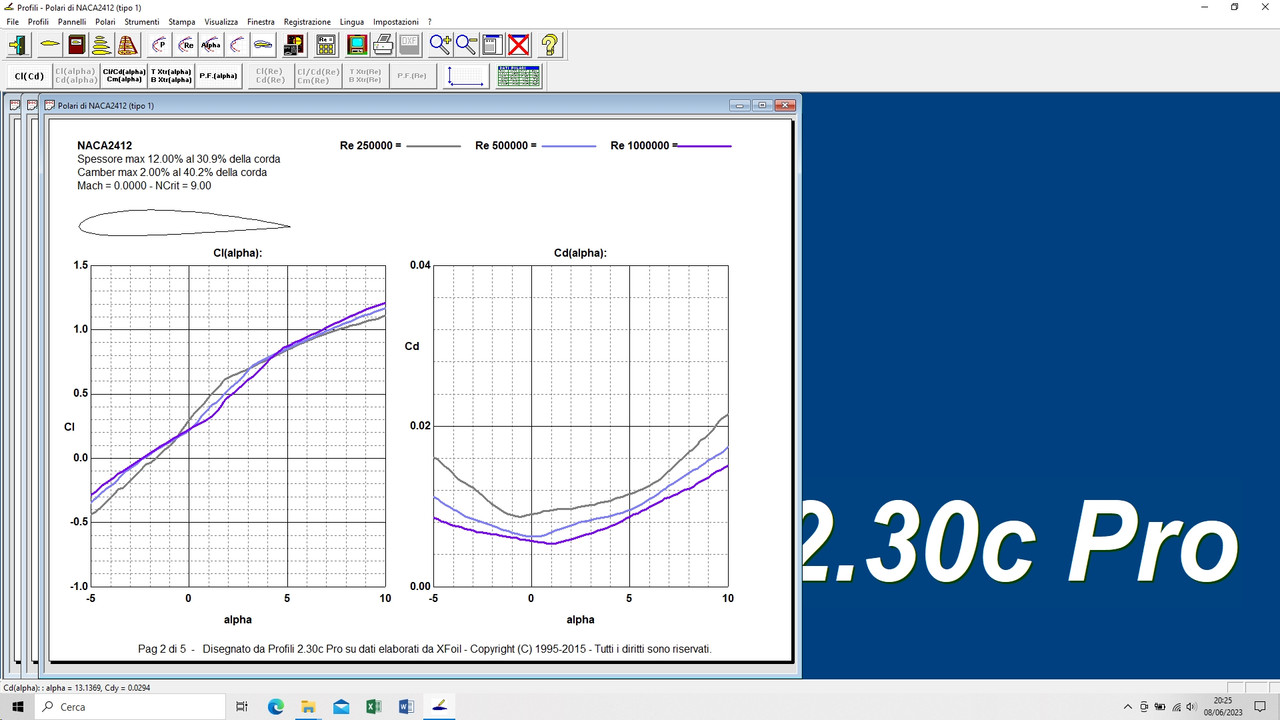Viewport: 1280px width, 720px height.
Task: Open Excel from the taskbar
Action: tap(373, 707)
